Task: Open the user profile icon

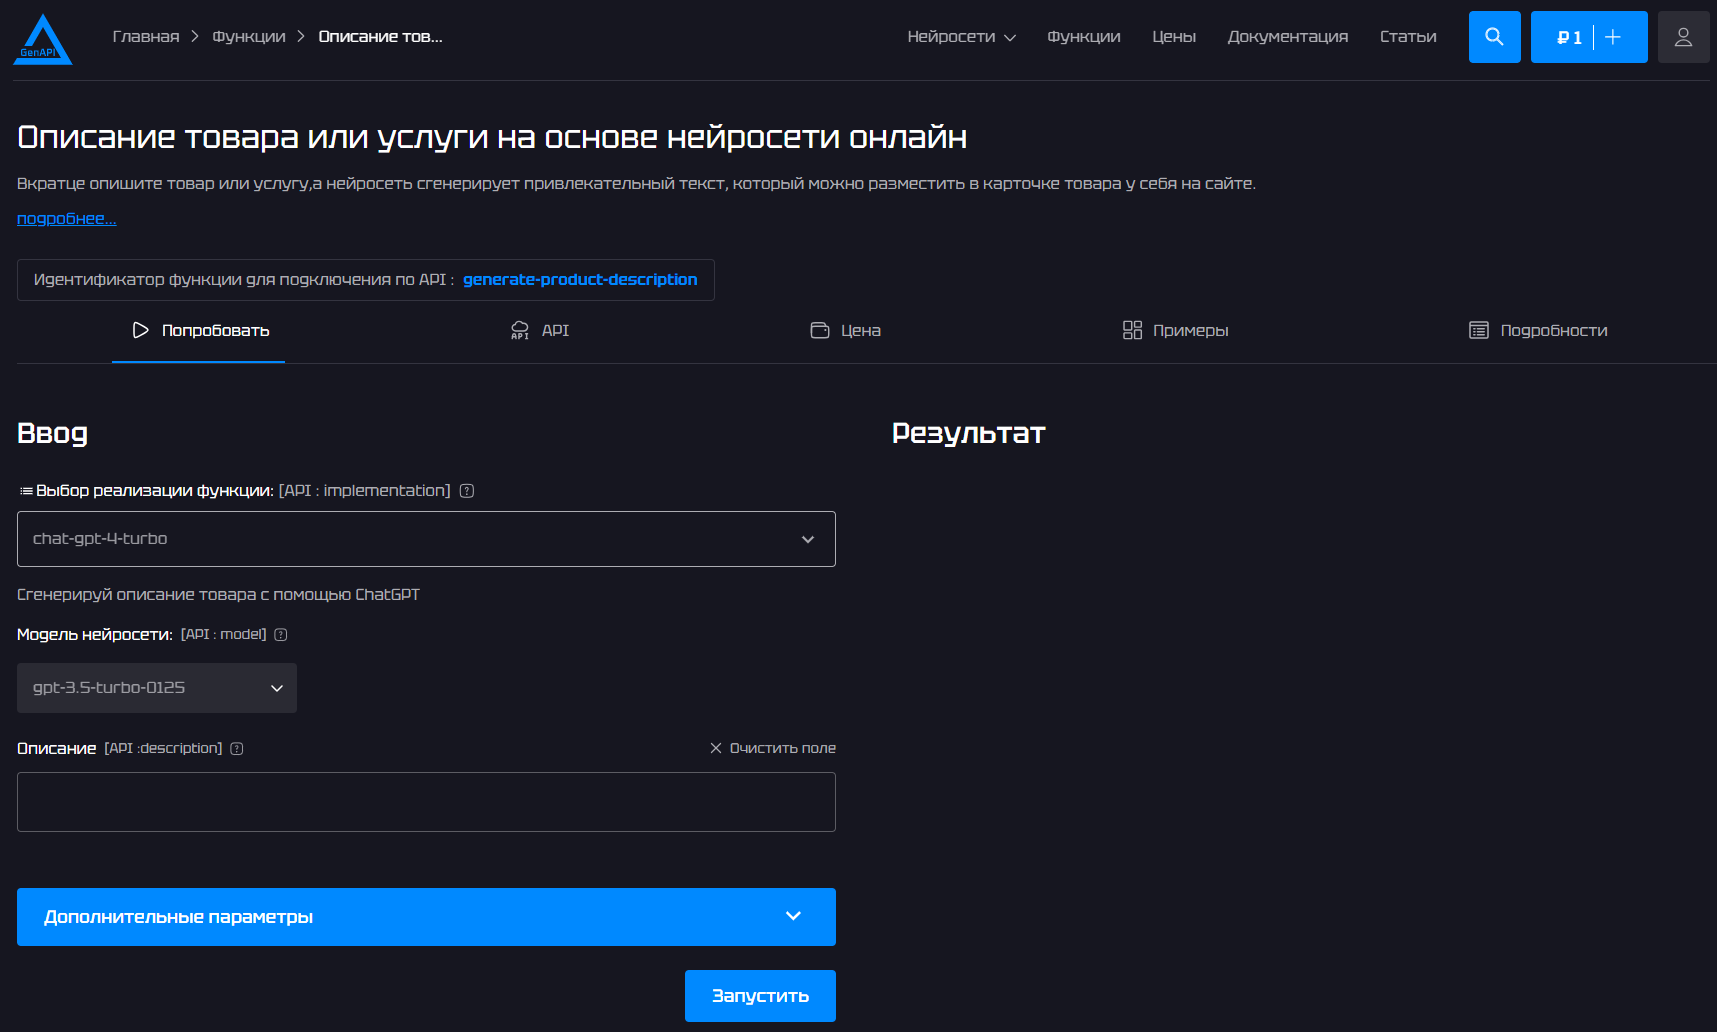Action: (x=1683, y=37)
